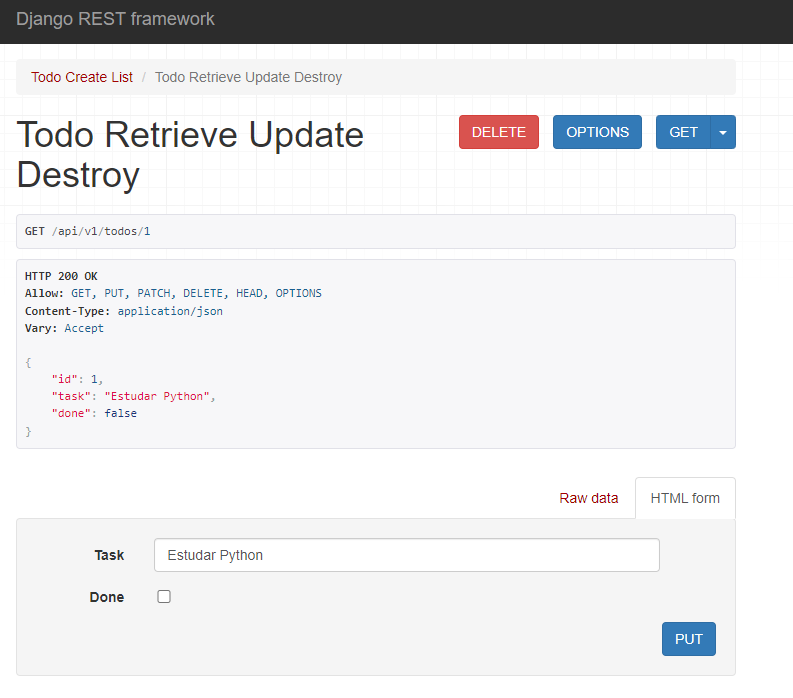Image resolution: width=793 pixels, height=698 pixels.
Task: Go to Todo Create List breadcrumb
Action: 82,77
